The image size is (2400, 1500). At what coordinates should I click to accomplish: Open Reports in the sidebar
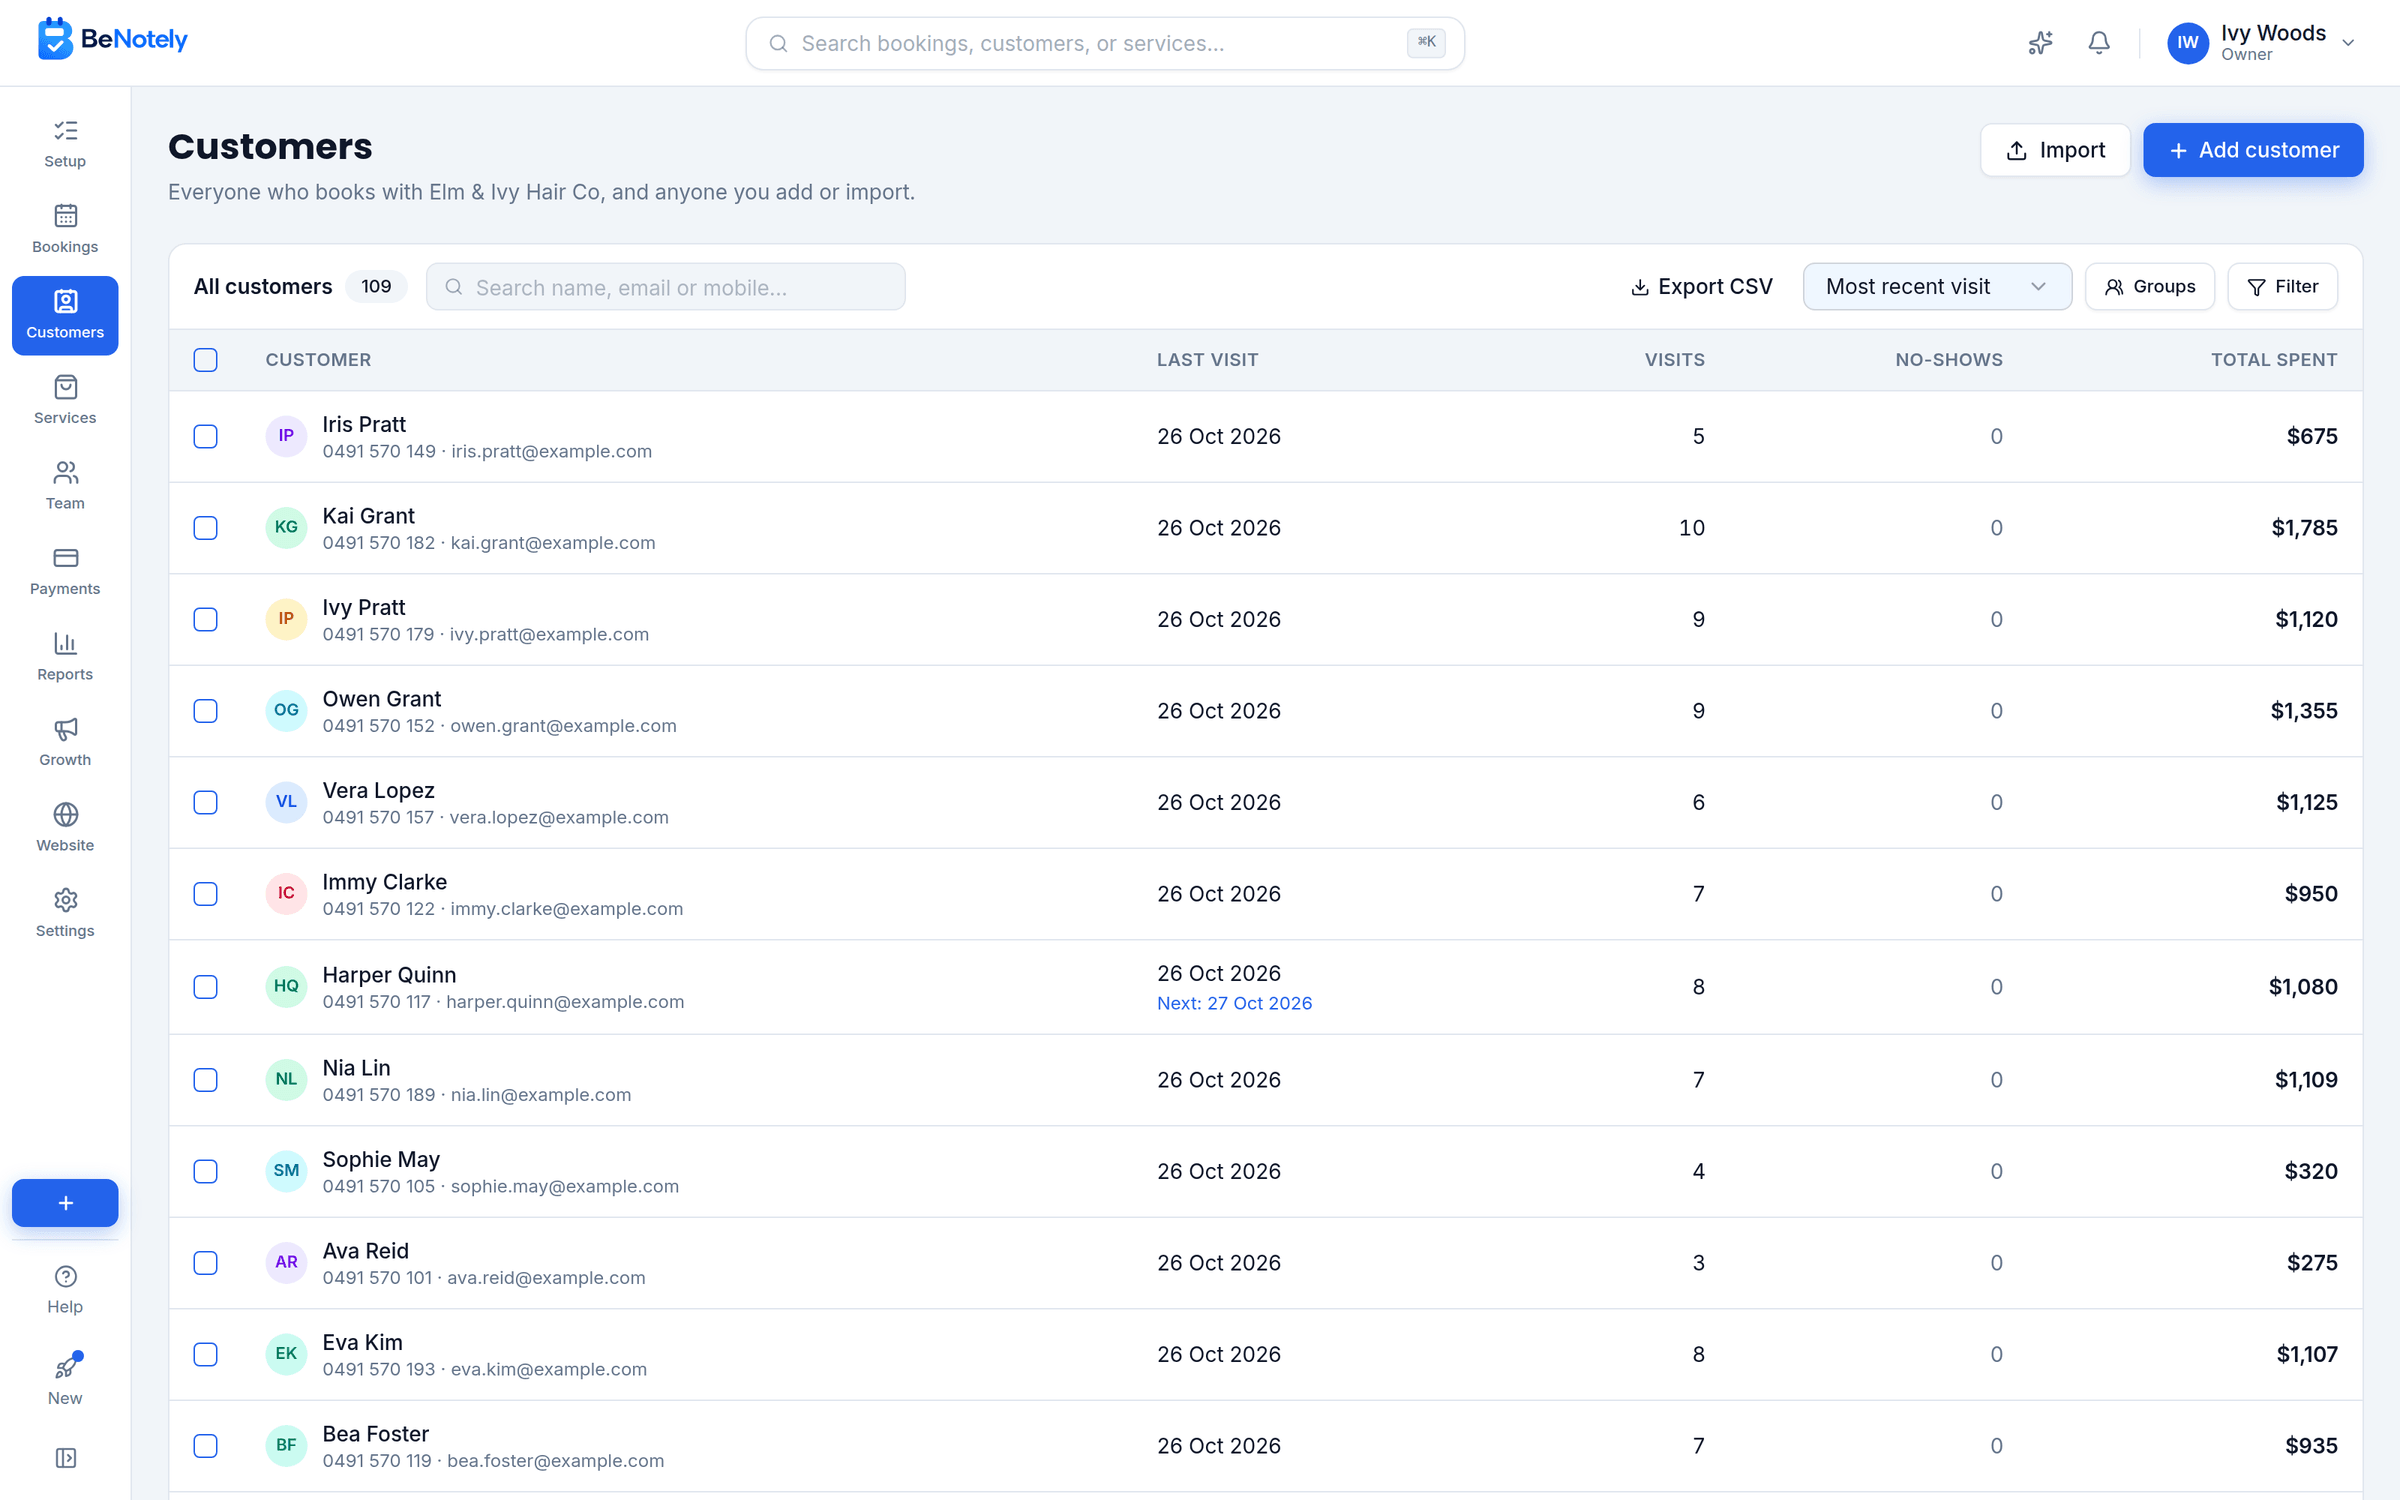click(65, 657)
